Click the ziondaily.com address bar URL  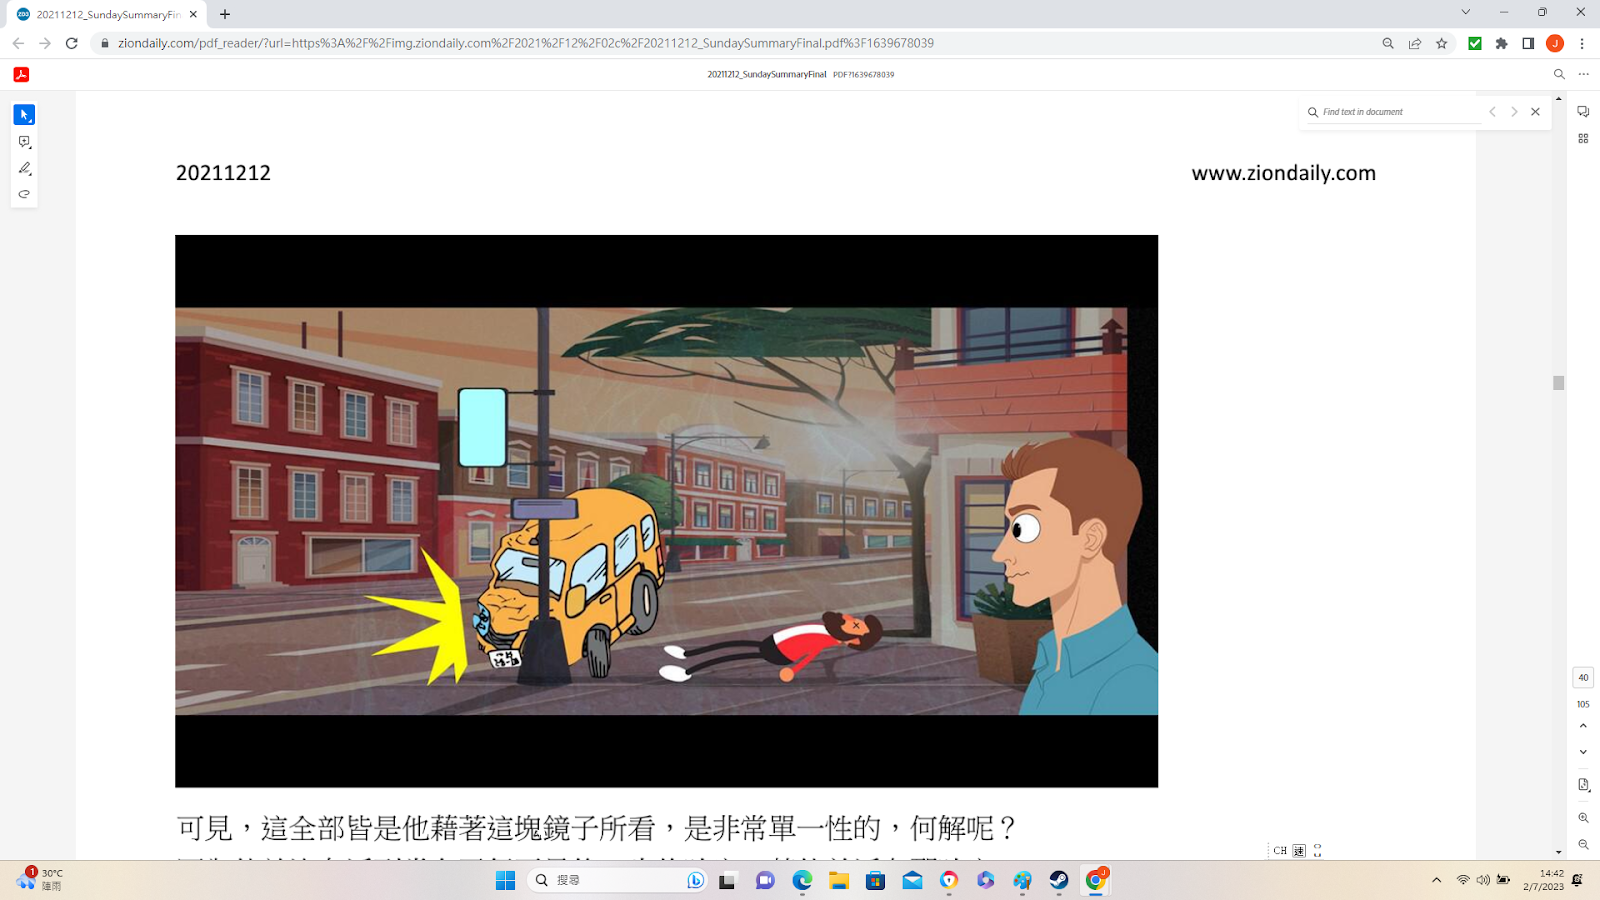point(526,43)
